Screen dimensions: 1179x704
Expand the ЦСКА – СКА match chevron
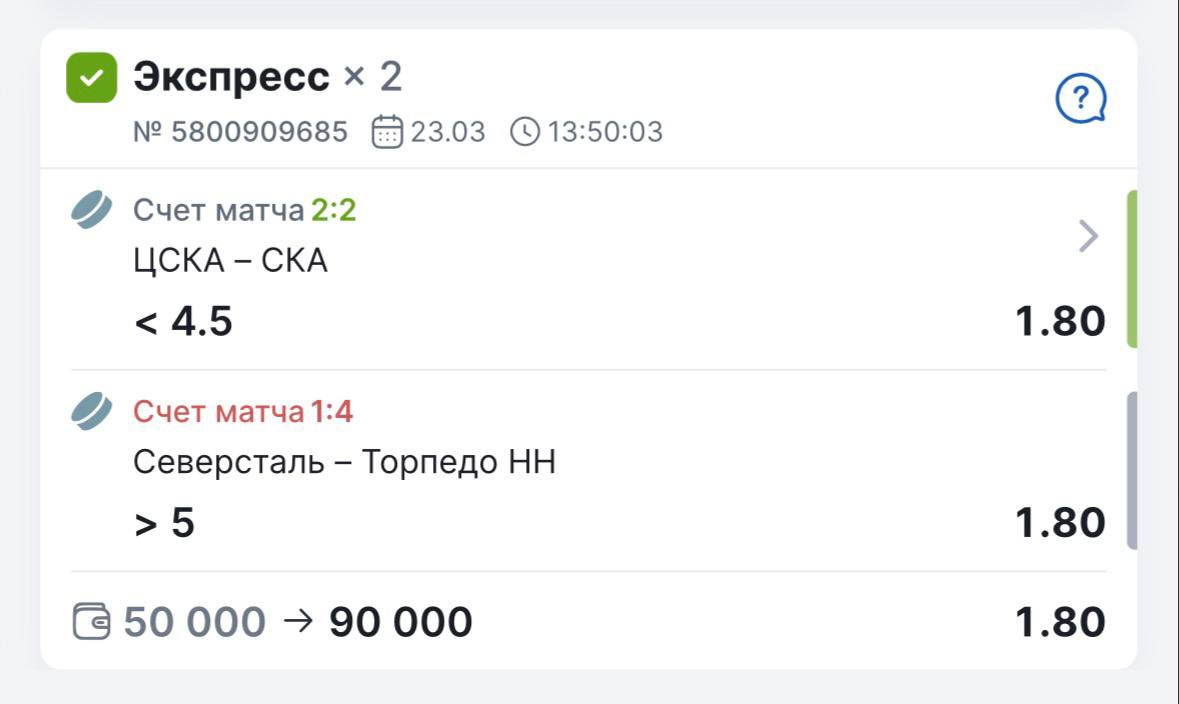pos(1088,237)
